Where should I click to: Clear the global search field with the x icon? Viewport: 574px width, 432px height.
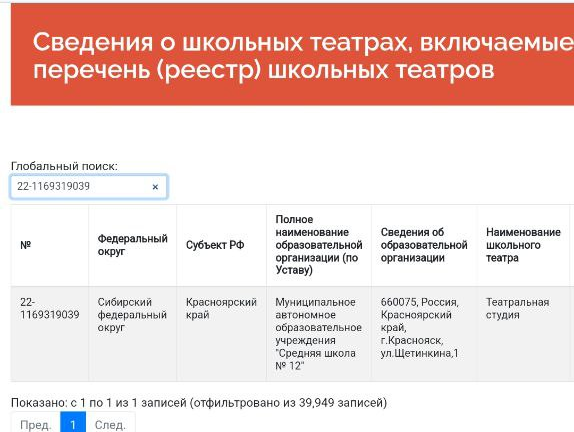click(x=155, y=187)
